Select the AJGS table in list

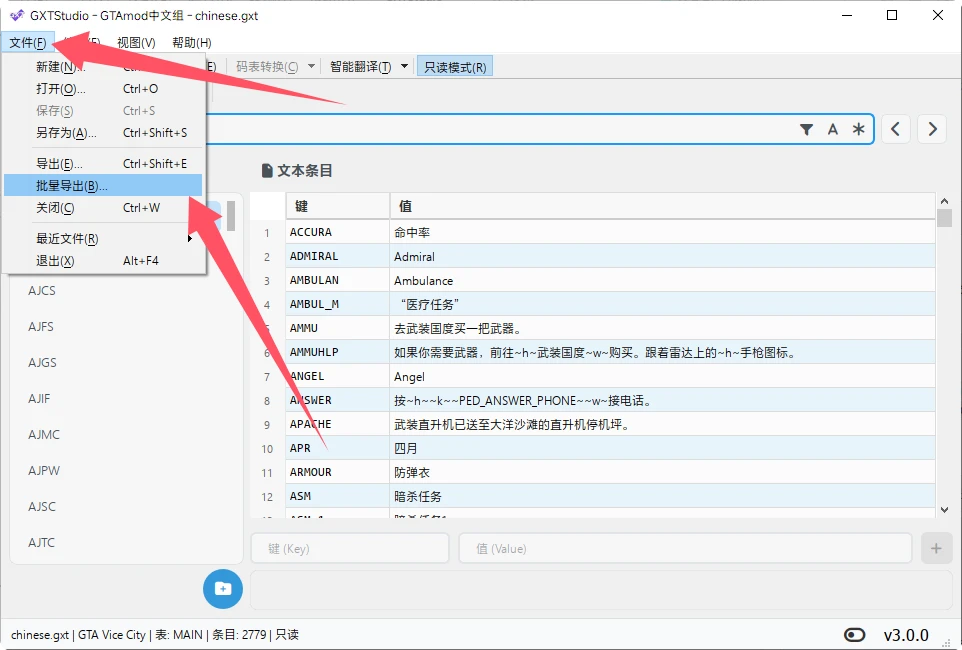pyautogui.click(x=42, y=363)
